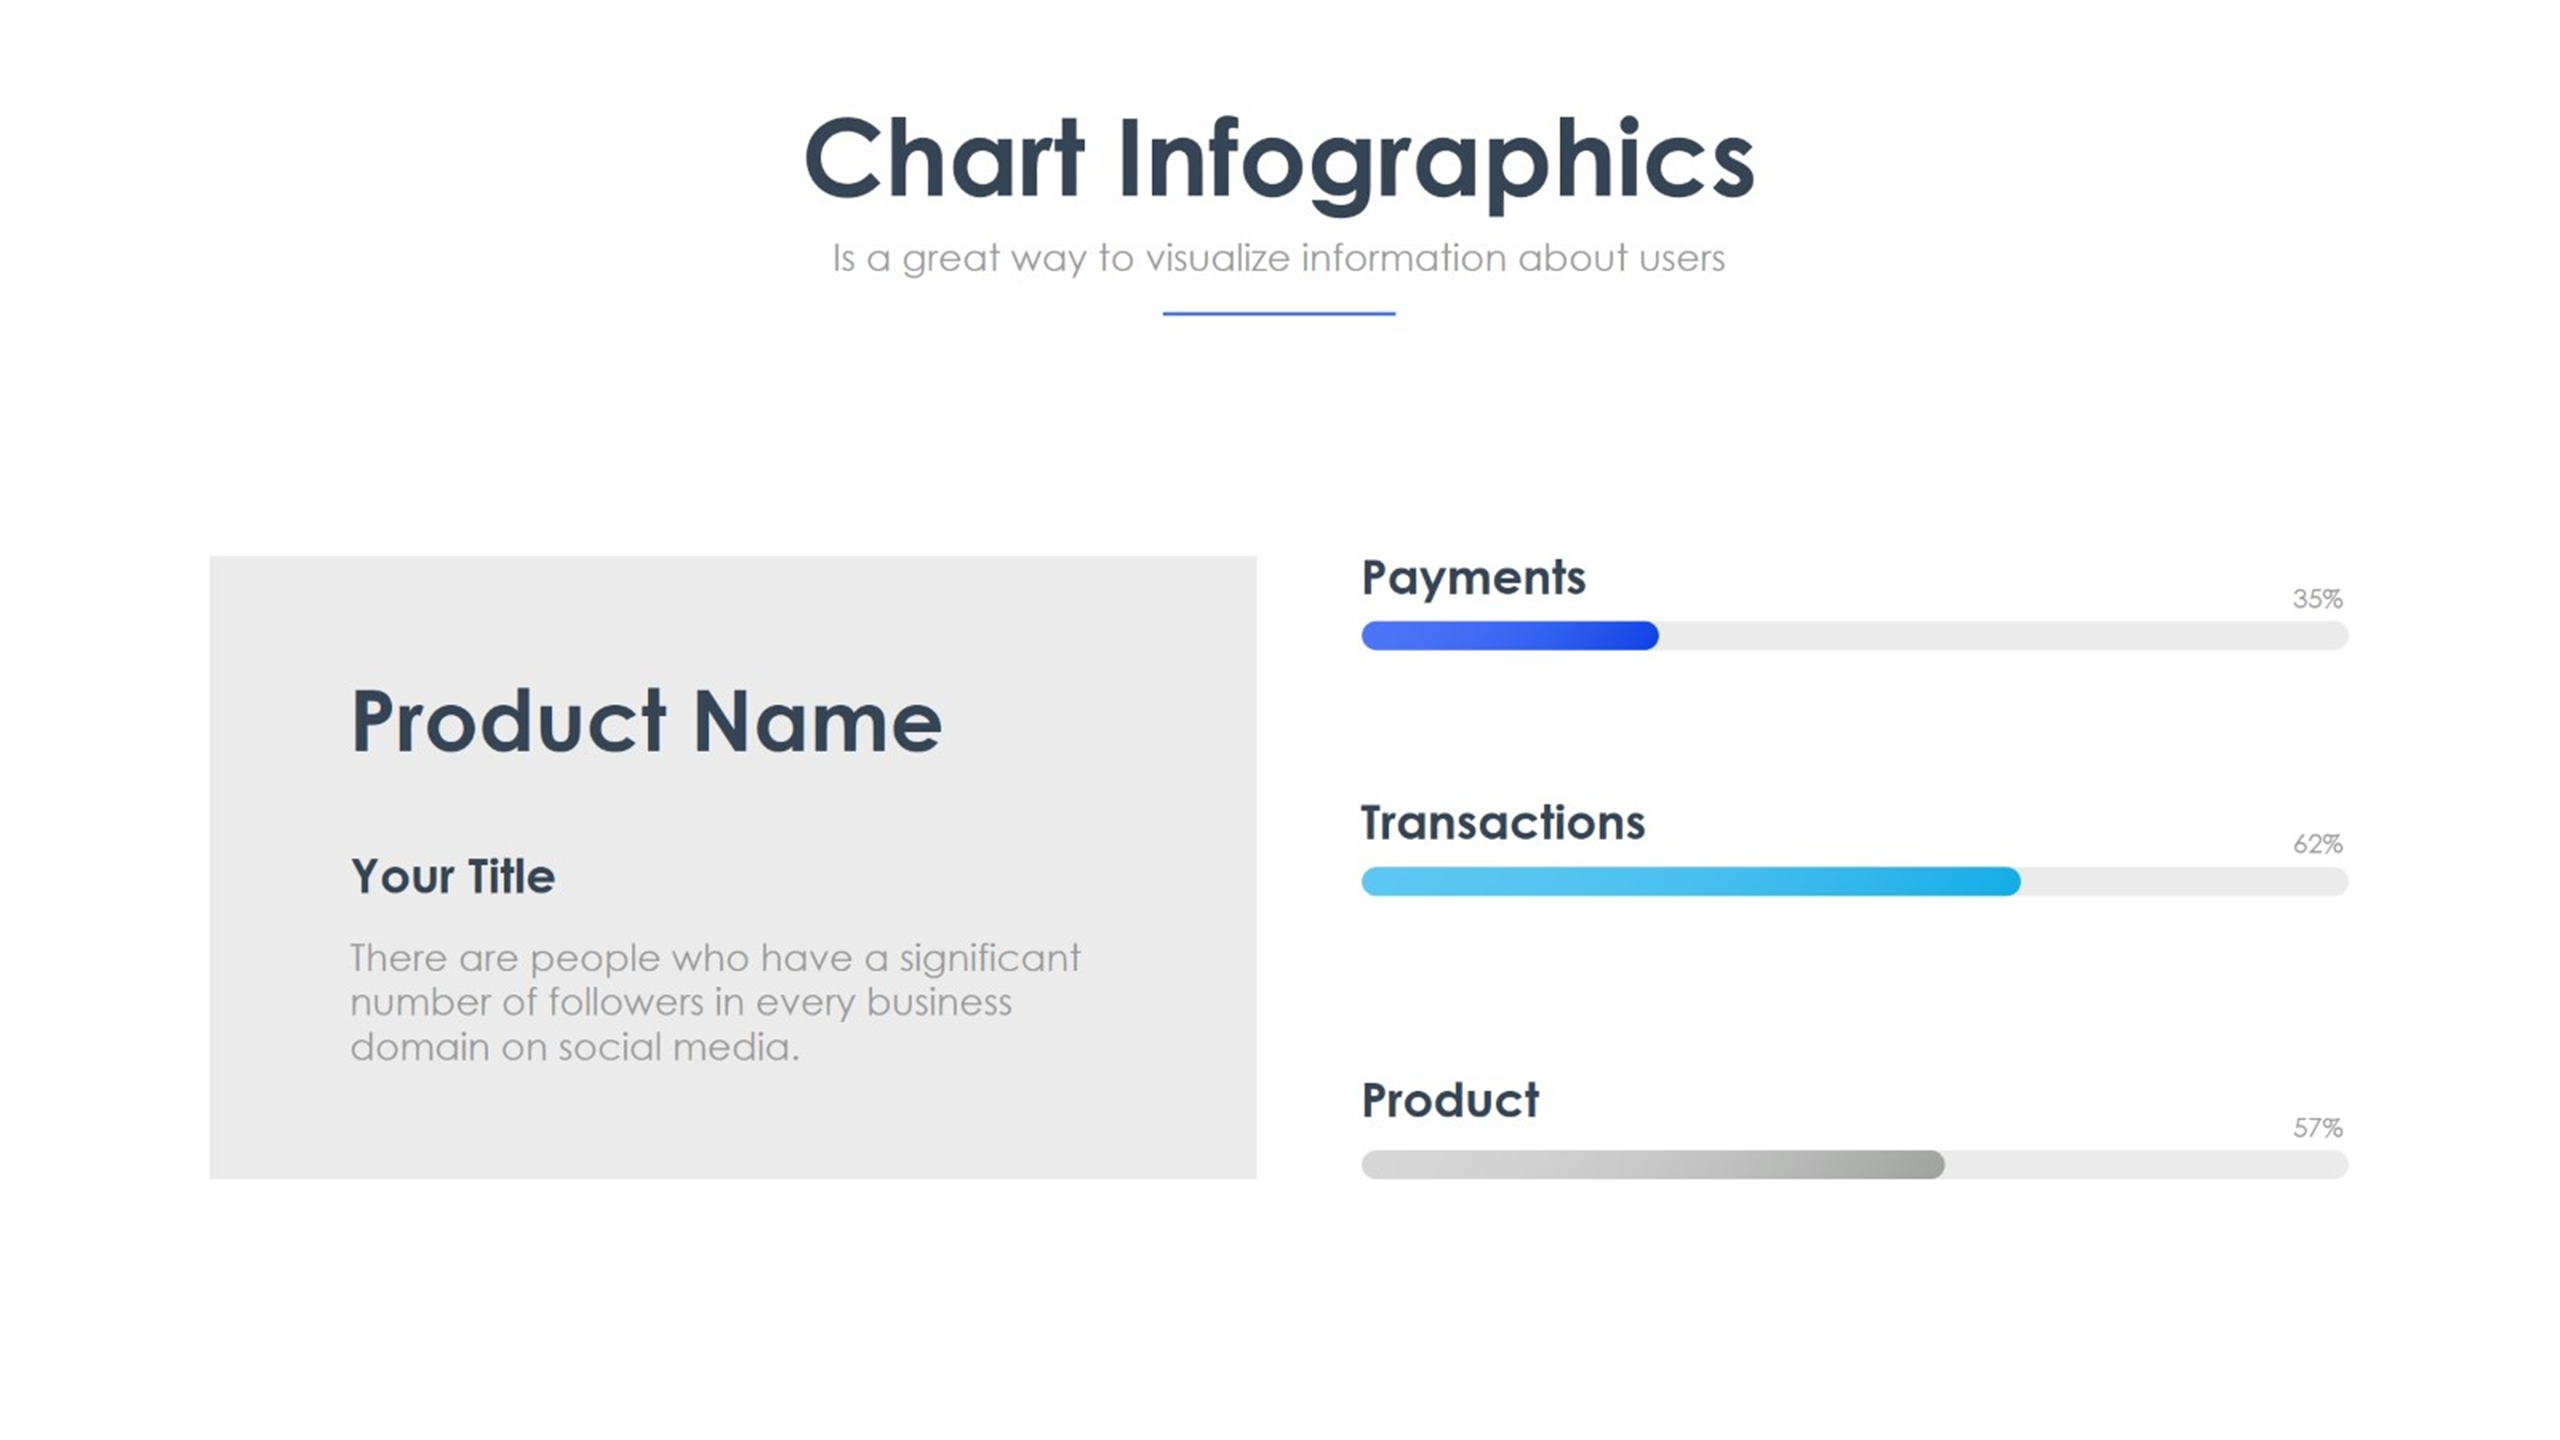Click the light blue Transactions bar fill
Viewport: 2560px width, 1440px height.
click(1691, 881)
